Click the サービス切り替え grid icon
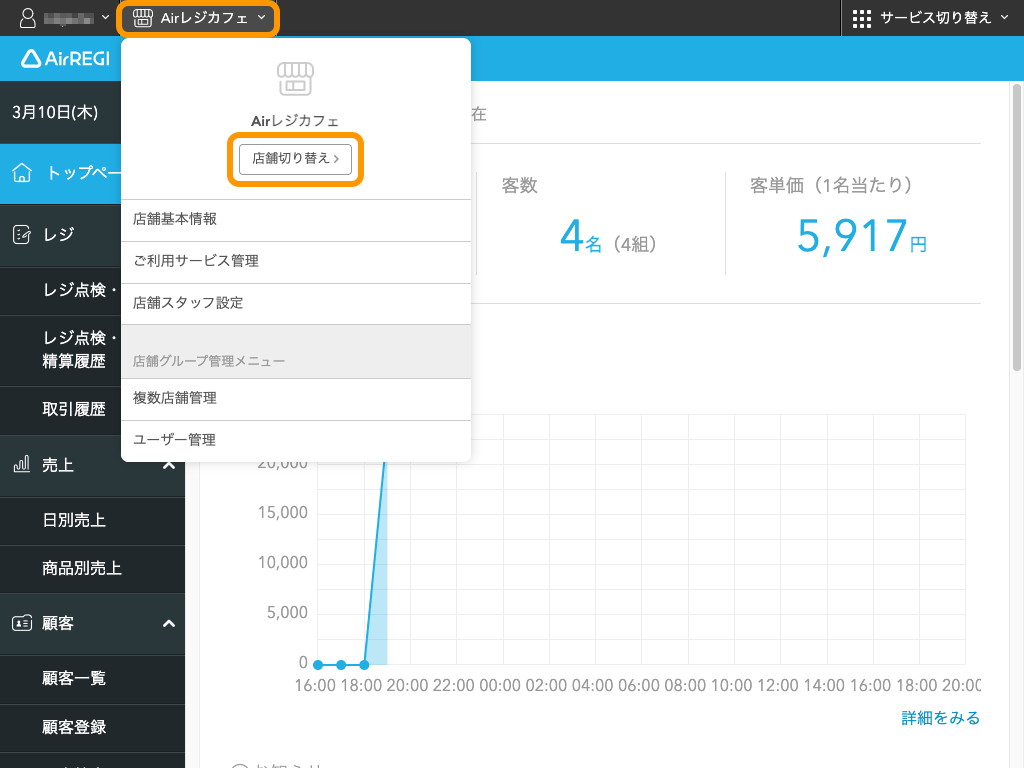1024x768 pixels. click(861, 18)
